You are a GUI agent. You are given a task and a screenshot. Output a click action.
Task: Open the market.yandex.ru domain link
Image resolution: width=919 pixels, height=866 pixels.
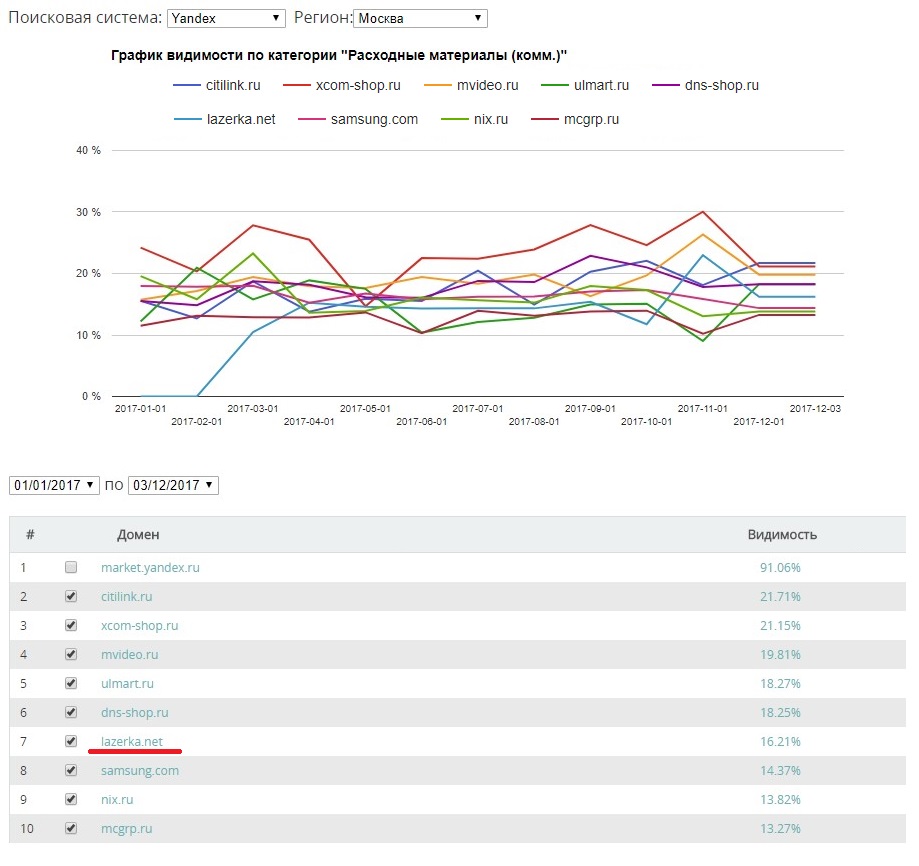tap(150, 567)
